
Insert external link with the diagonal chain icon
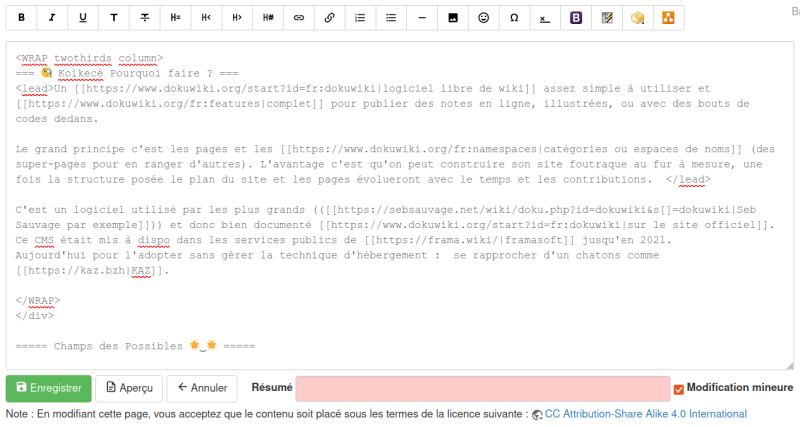tap(330, 18)
